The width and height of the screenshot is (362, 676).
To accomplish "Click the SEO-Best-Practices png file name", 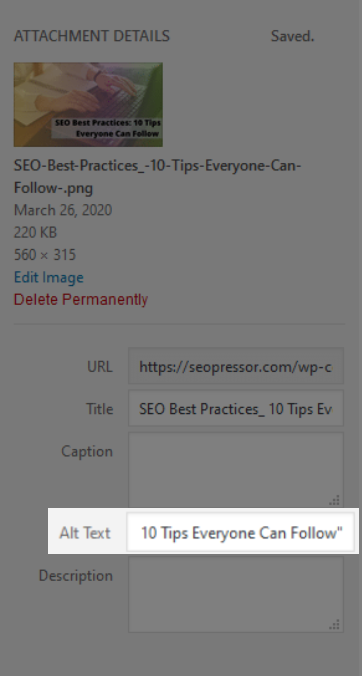I will coord(157,176).
